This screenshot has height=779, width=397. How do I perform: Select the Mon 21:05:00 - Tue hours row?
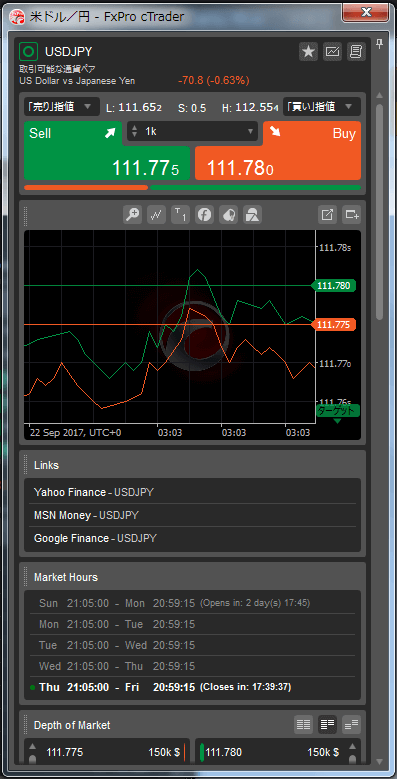click(192, 624)
